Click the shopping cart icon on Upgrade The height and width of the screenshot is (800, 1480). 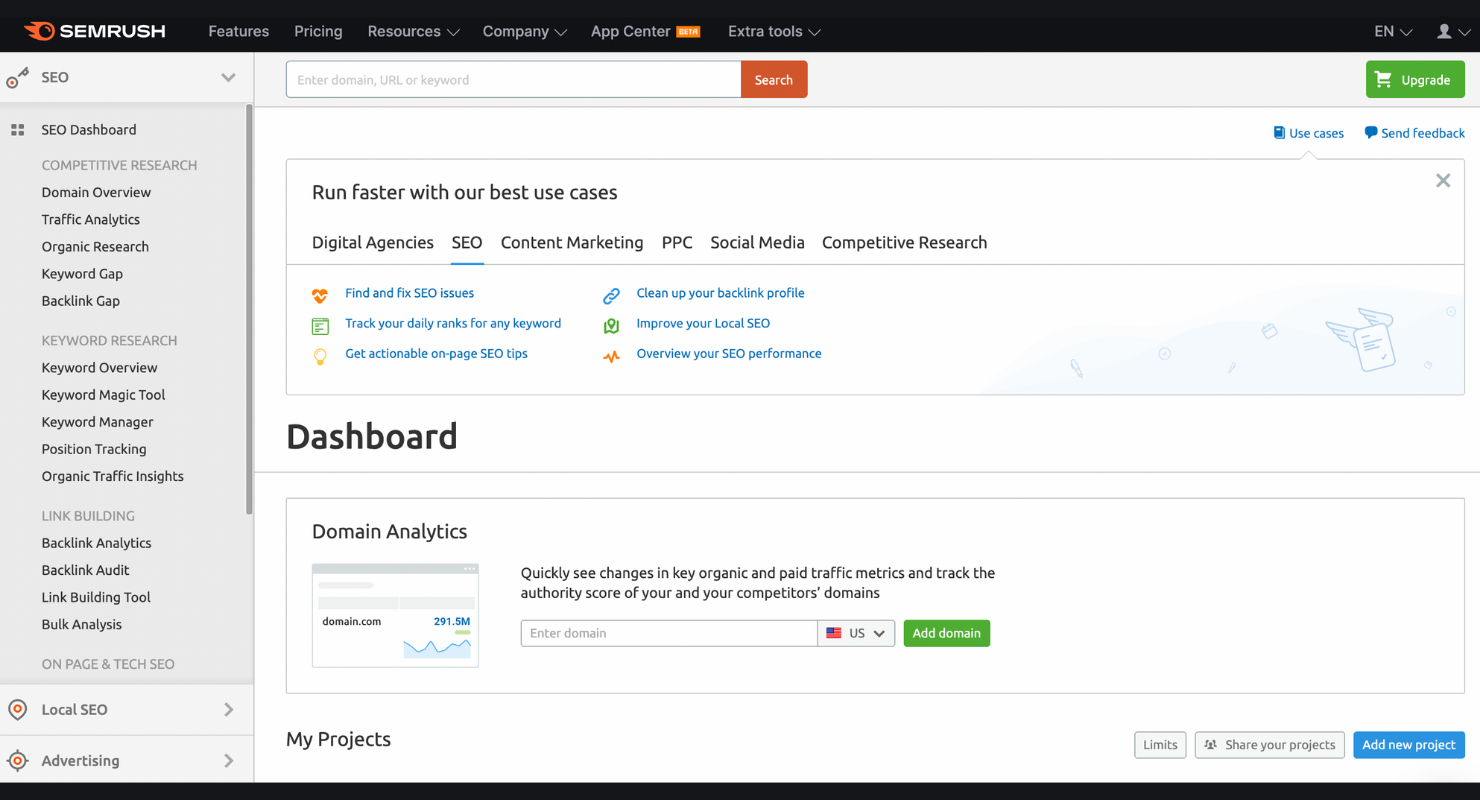(1383, 79)
